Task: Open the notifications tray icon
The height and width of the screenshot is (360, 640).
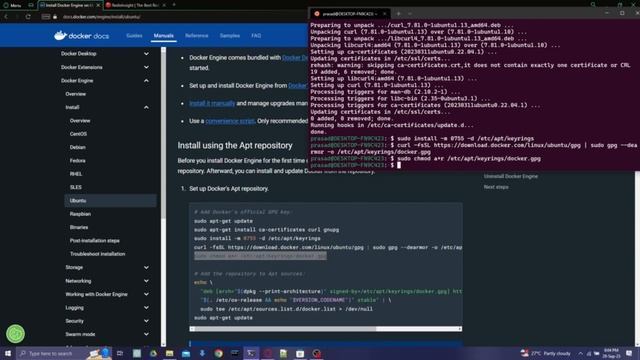Action: pyautogui.click(x=629, y=353)
